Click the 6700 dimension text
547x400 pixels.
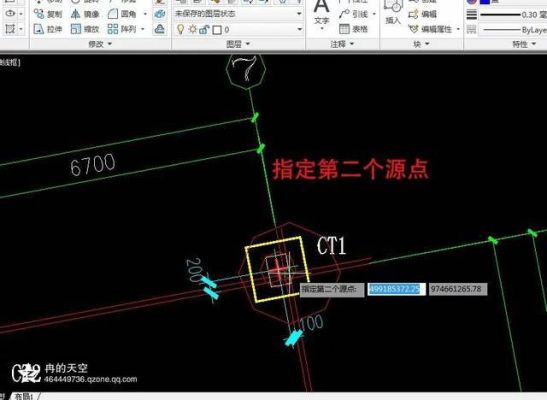tap(93, 165)
